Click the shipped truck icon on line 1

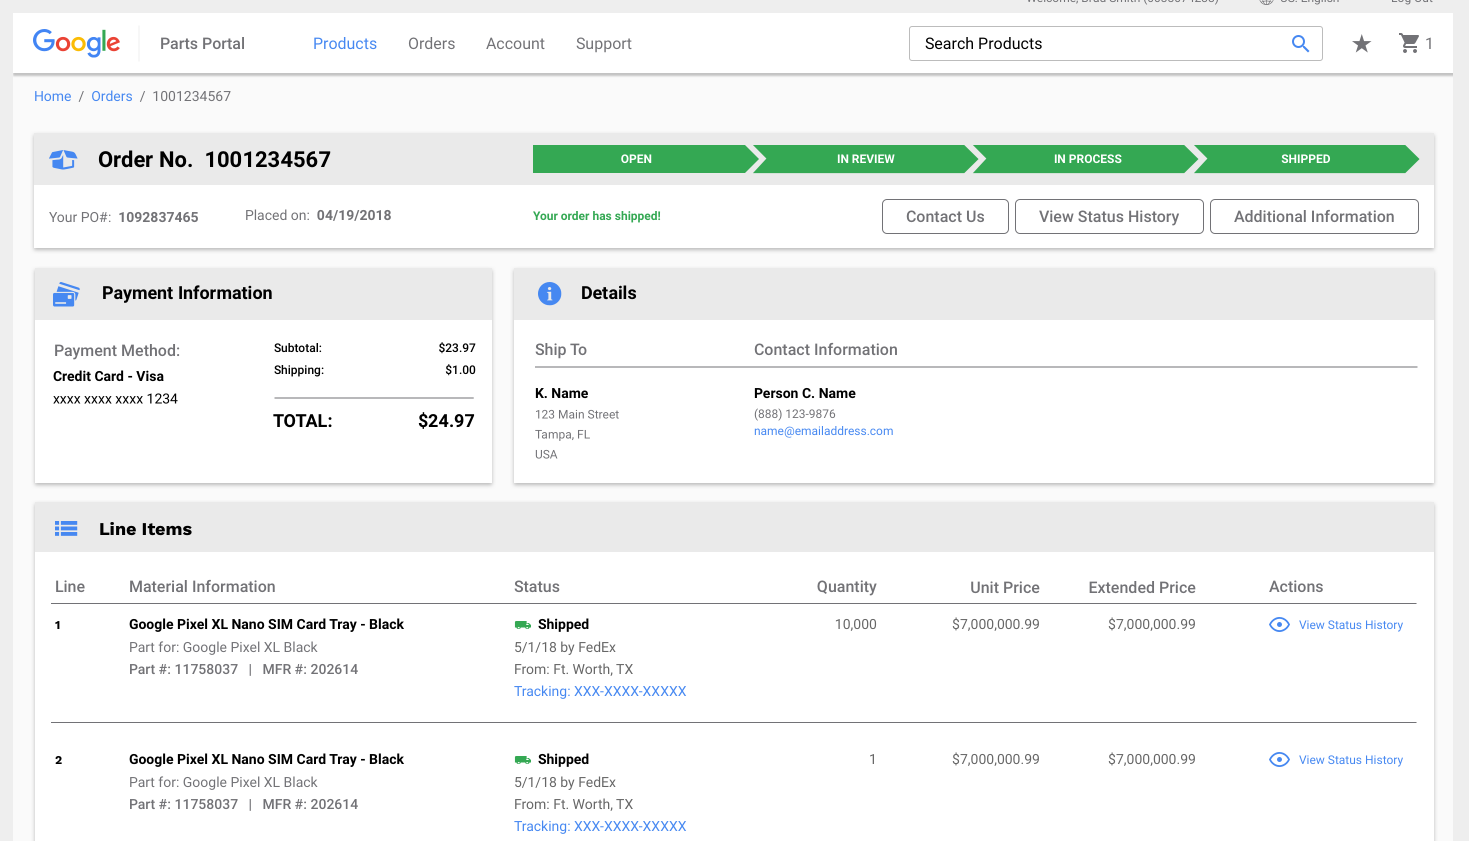click(522, 625)
